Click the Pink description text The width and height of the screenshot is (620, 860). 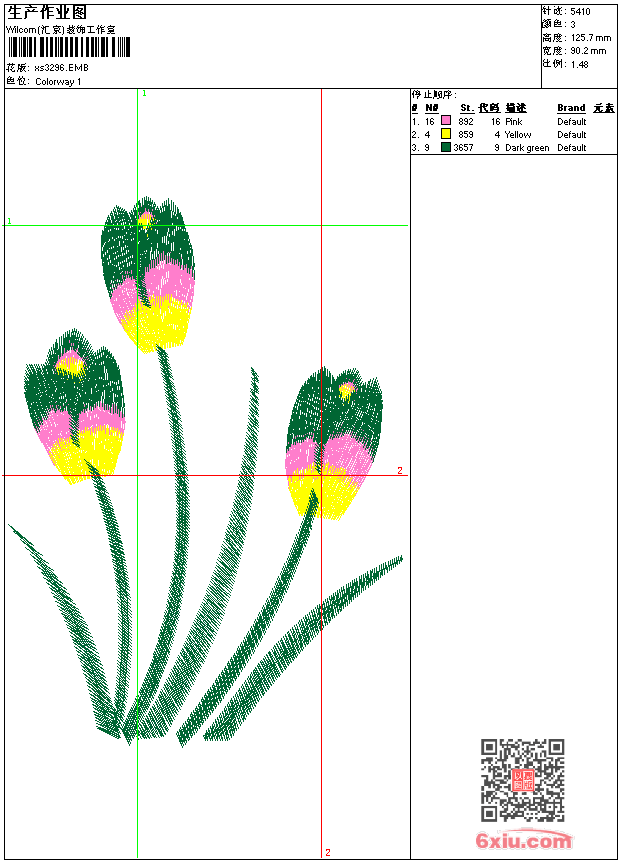pyautogui.click(x=514, y=122)
